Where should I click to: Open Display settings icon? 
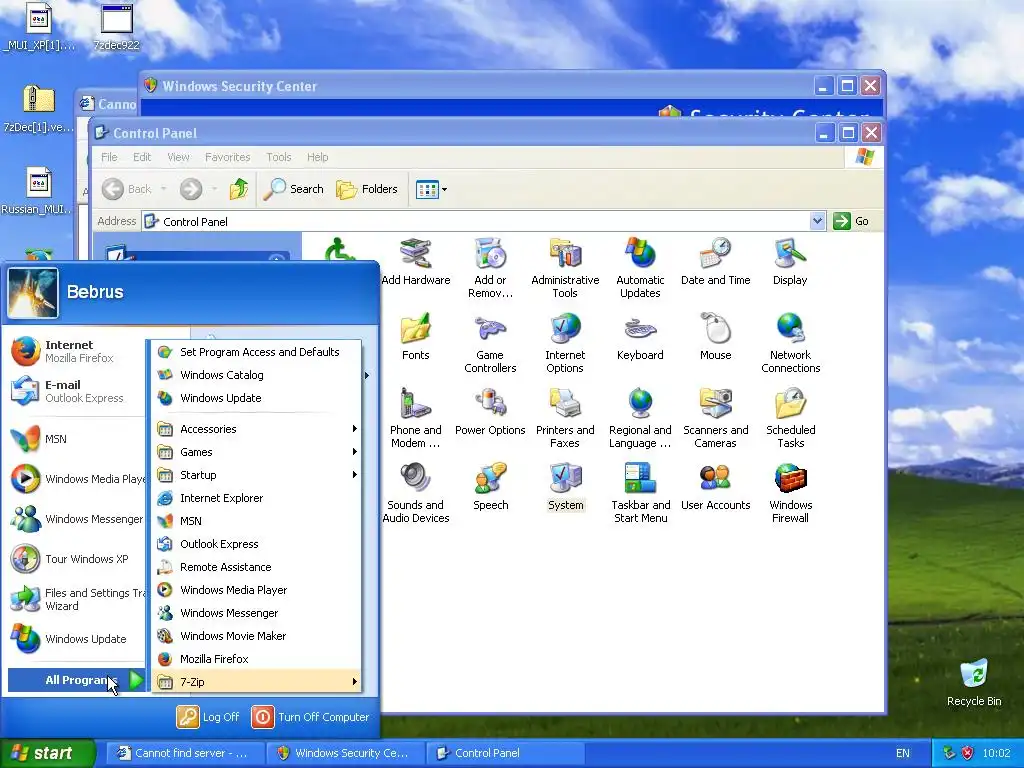point(790,263)
